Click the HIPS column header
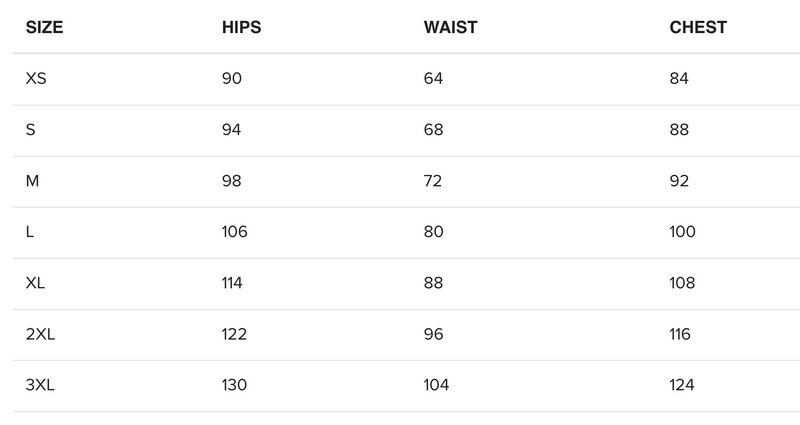 click(x=241, y=28)
